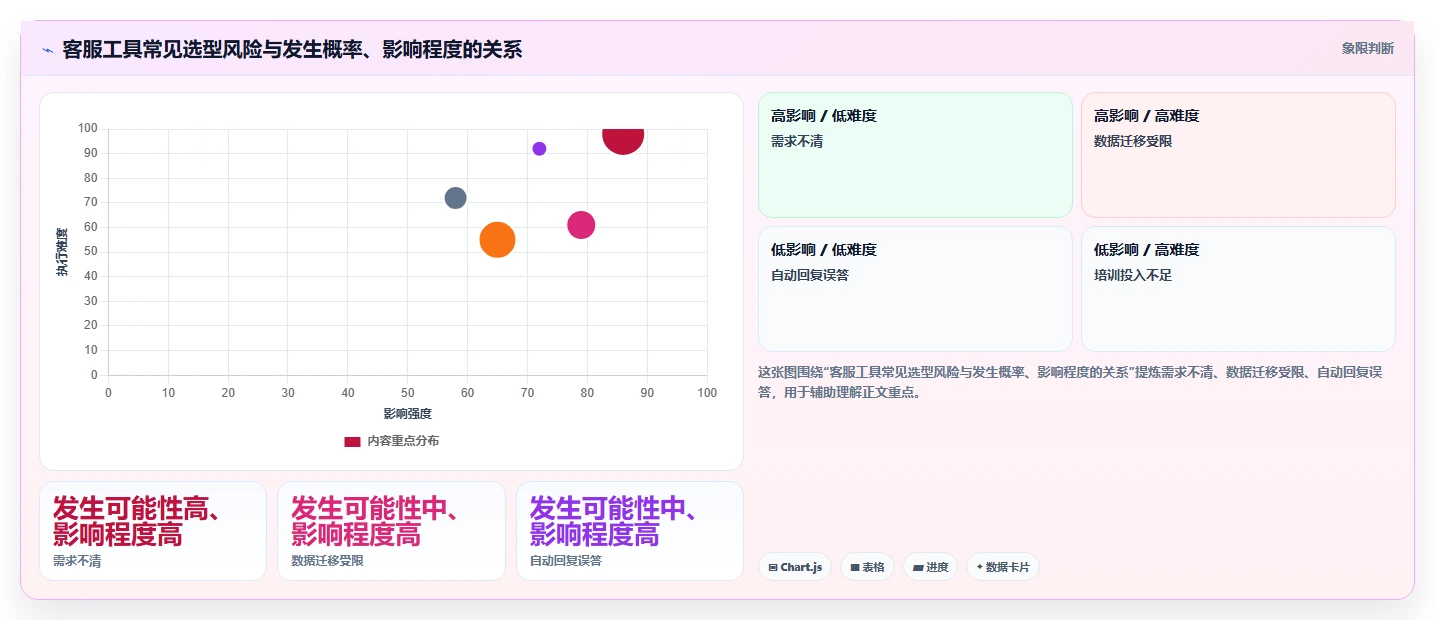
Task: Click the 内容重点分布 legend label
Action: (403, 441)
